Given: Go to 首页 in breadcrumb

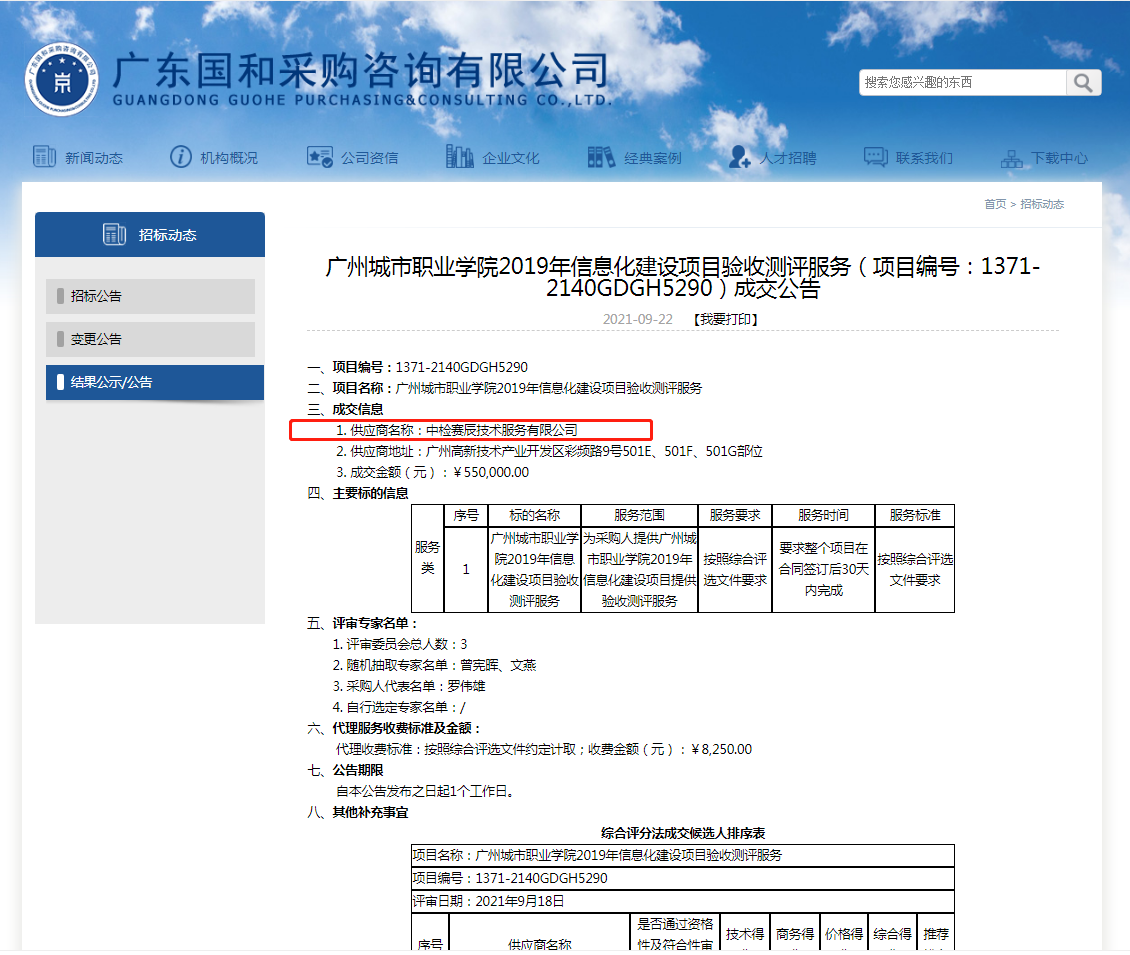Looking at the screenshot, I should (x=995, y=204).
